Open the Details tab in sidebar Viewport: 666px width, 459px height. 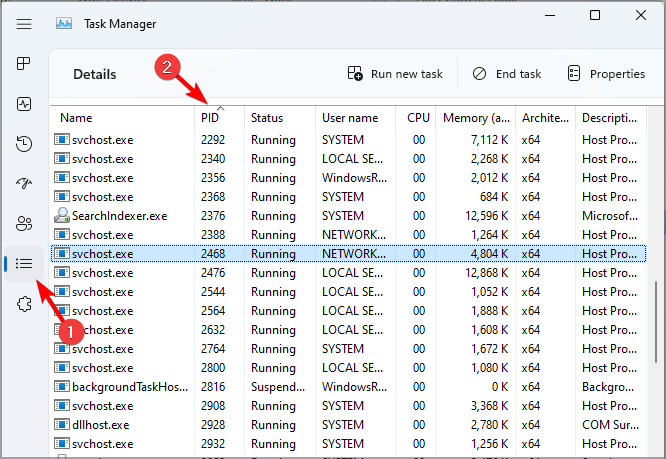click(24, 264)
